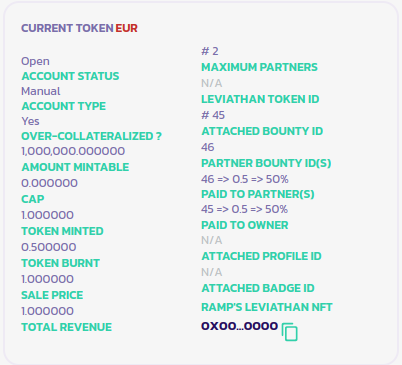Viewport: 402px width, 365px height.
Task: Click the Maximum Partners label
Action: tap(259, 67)
